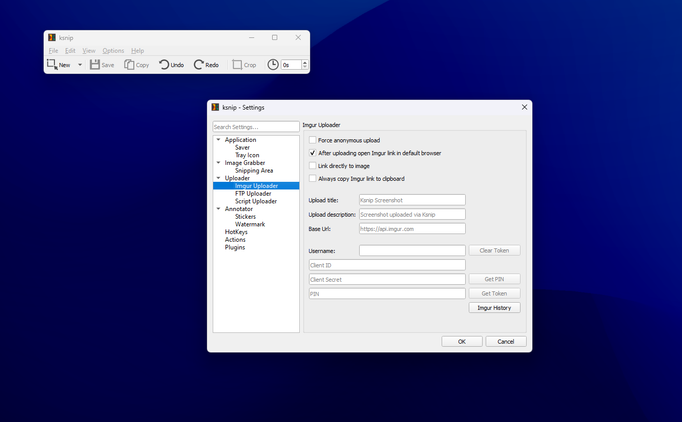Click the ksnip icon in Settings title bar
Image resolution: width=682 pixels, height=422 pixels.
tap(215, 107)
